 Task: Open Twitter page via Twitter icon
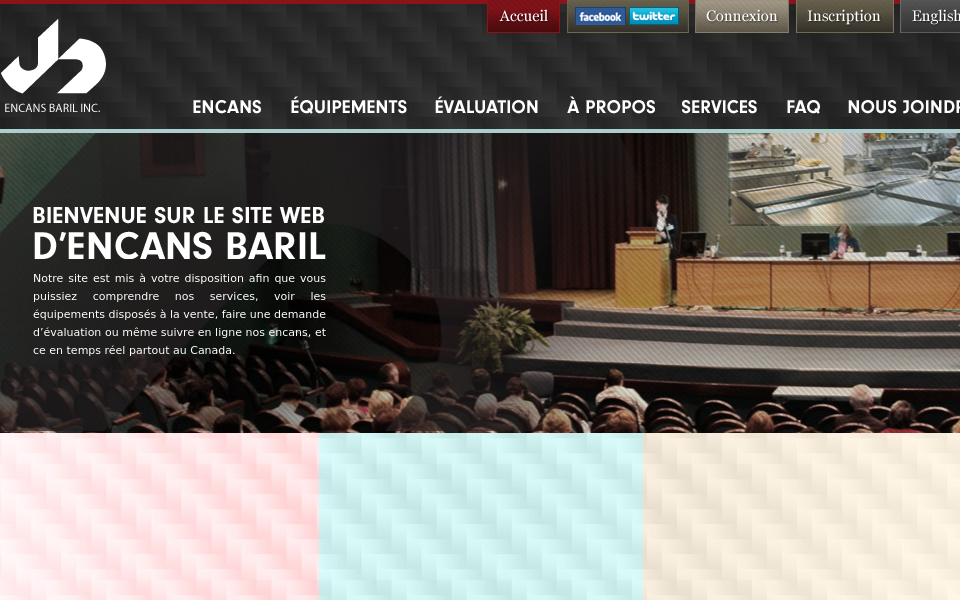coord(652,16)
